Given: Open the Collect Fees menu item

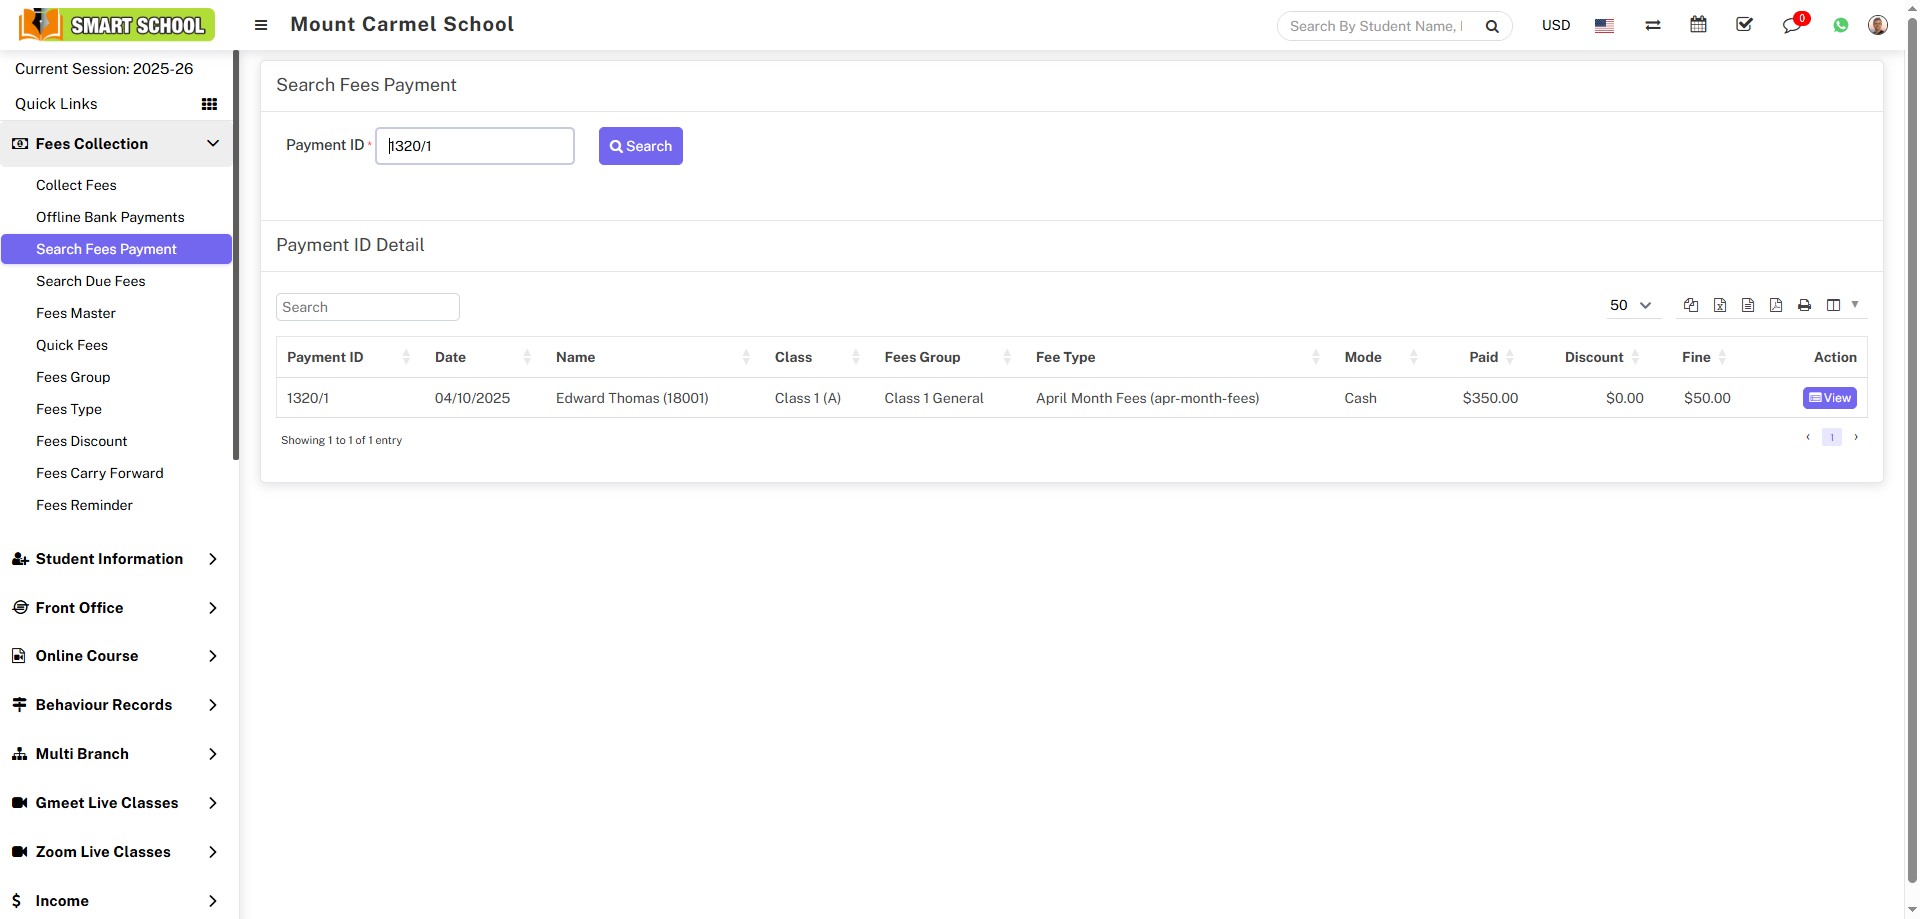Looking at the screenshot, I should 76,185.
